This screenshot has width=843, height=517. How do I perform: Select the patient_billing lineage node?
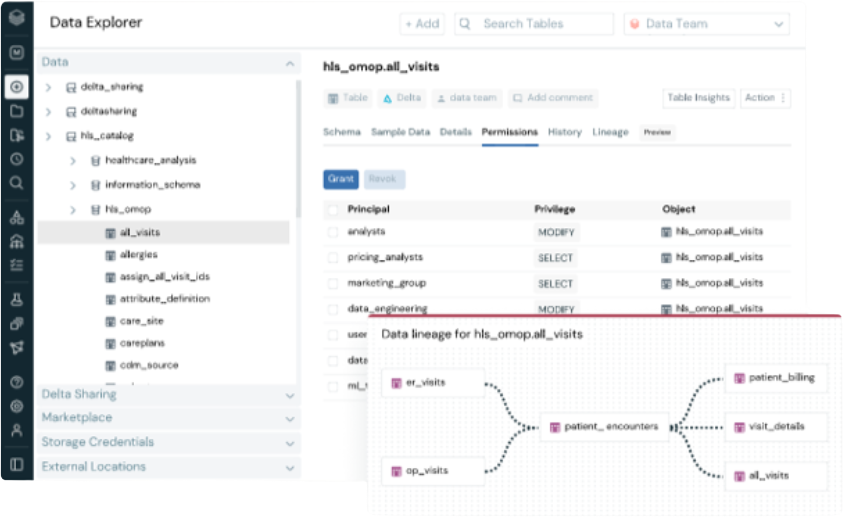(x=776, y=378)
